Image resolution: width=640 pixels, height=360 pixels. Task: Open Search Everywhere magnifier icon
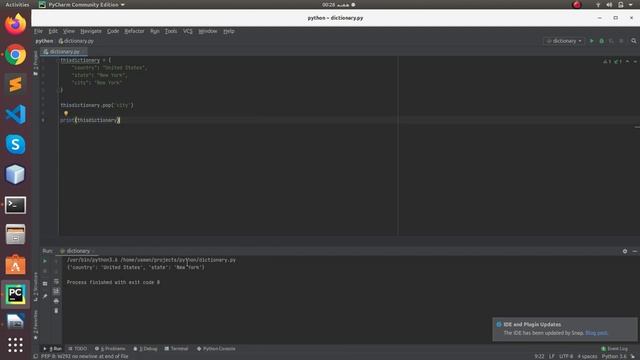[x=633, y=41]
